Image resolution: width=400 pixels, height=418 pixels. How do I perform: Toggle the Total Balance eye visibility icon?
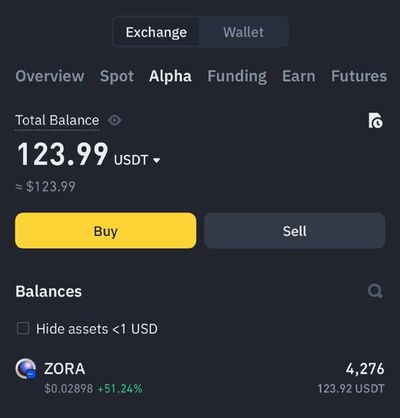coord(115,120)
